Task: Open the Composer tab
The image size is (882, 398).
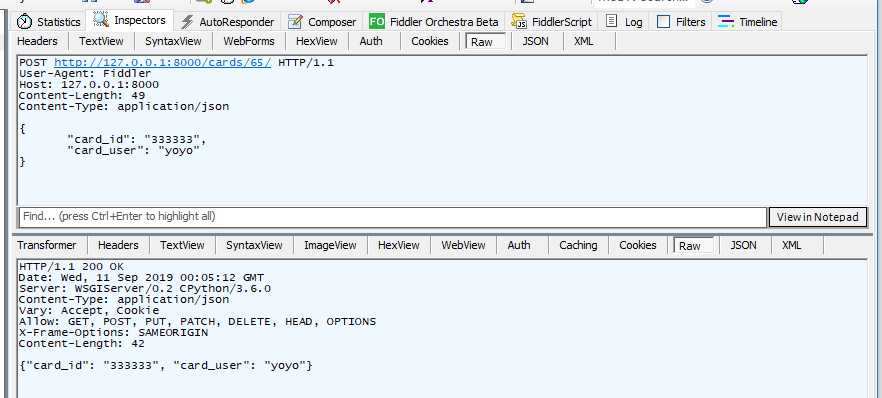Action: pyautogui.click(x=322, y=22)
